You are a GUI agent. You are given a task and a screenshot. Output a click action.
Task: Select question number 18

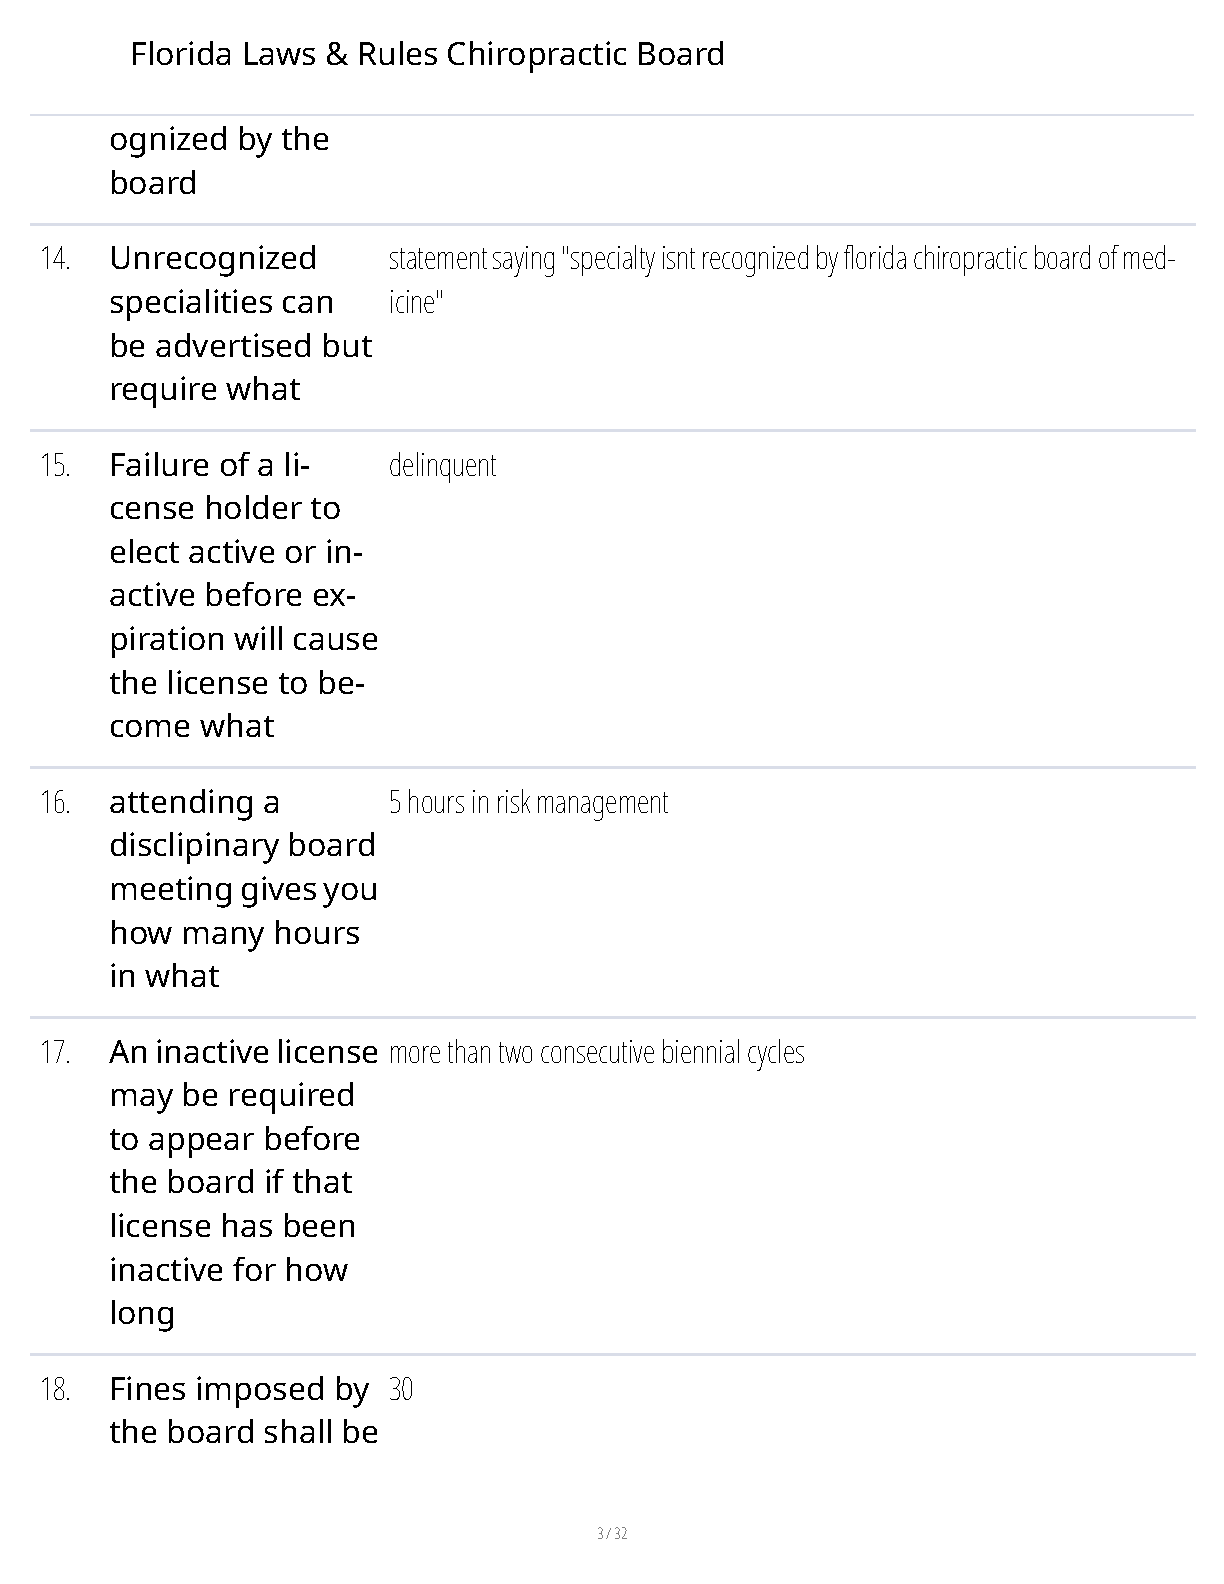[x=55, y=1390]
